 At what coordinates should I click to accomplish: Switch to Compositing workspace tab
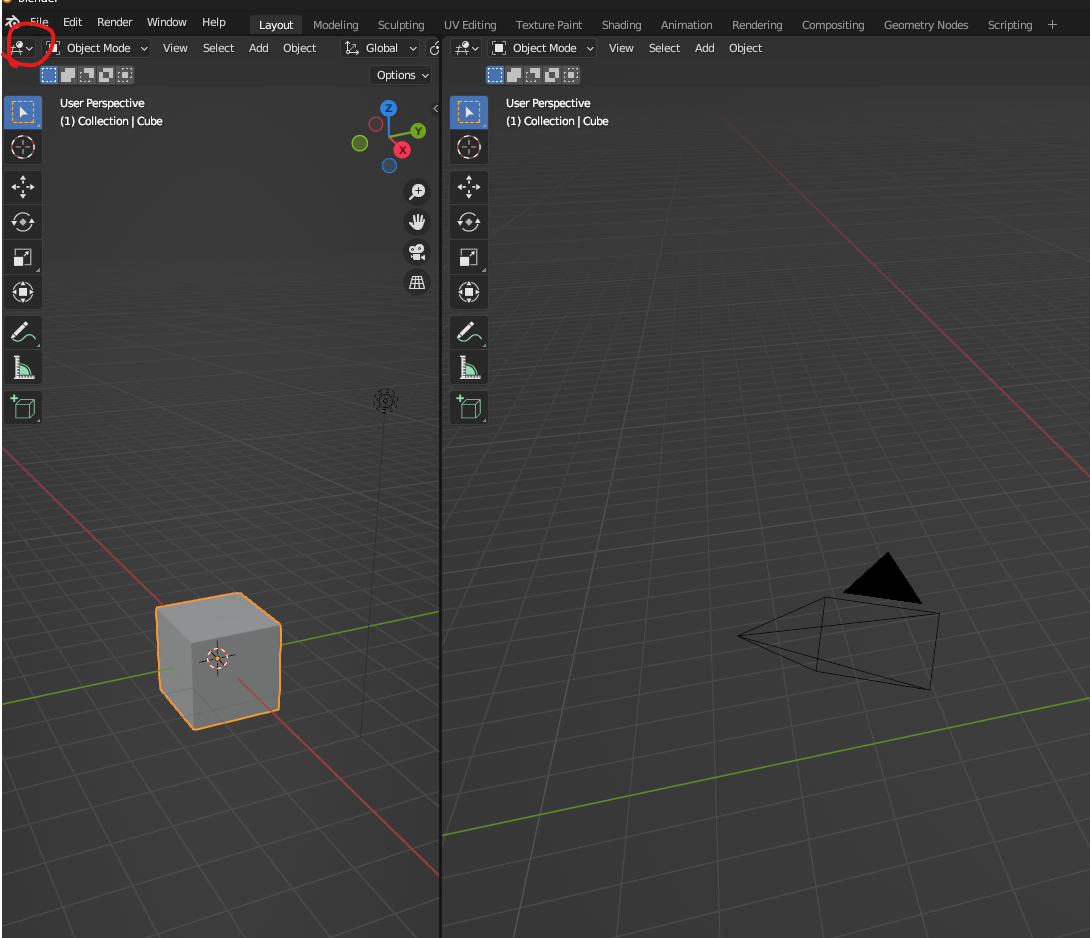tap(833, 25)
